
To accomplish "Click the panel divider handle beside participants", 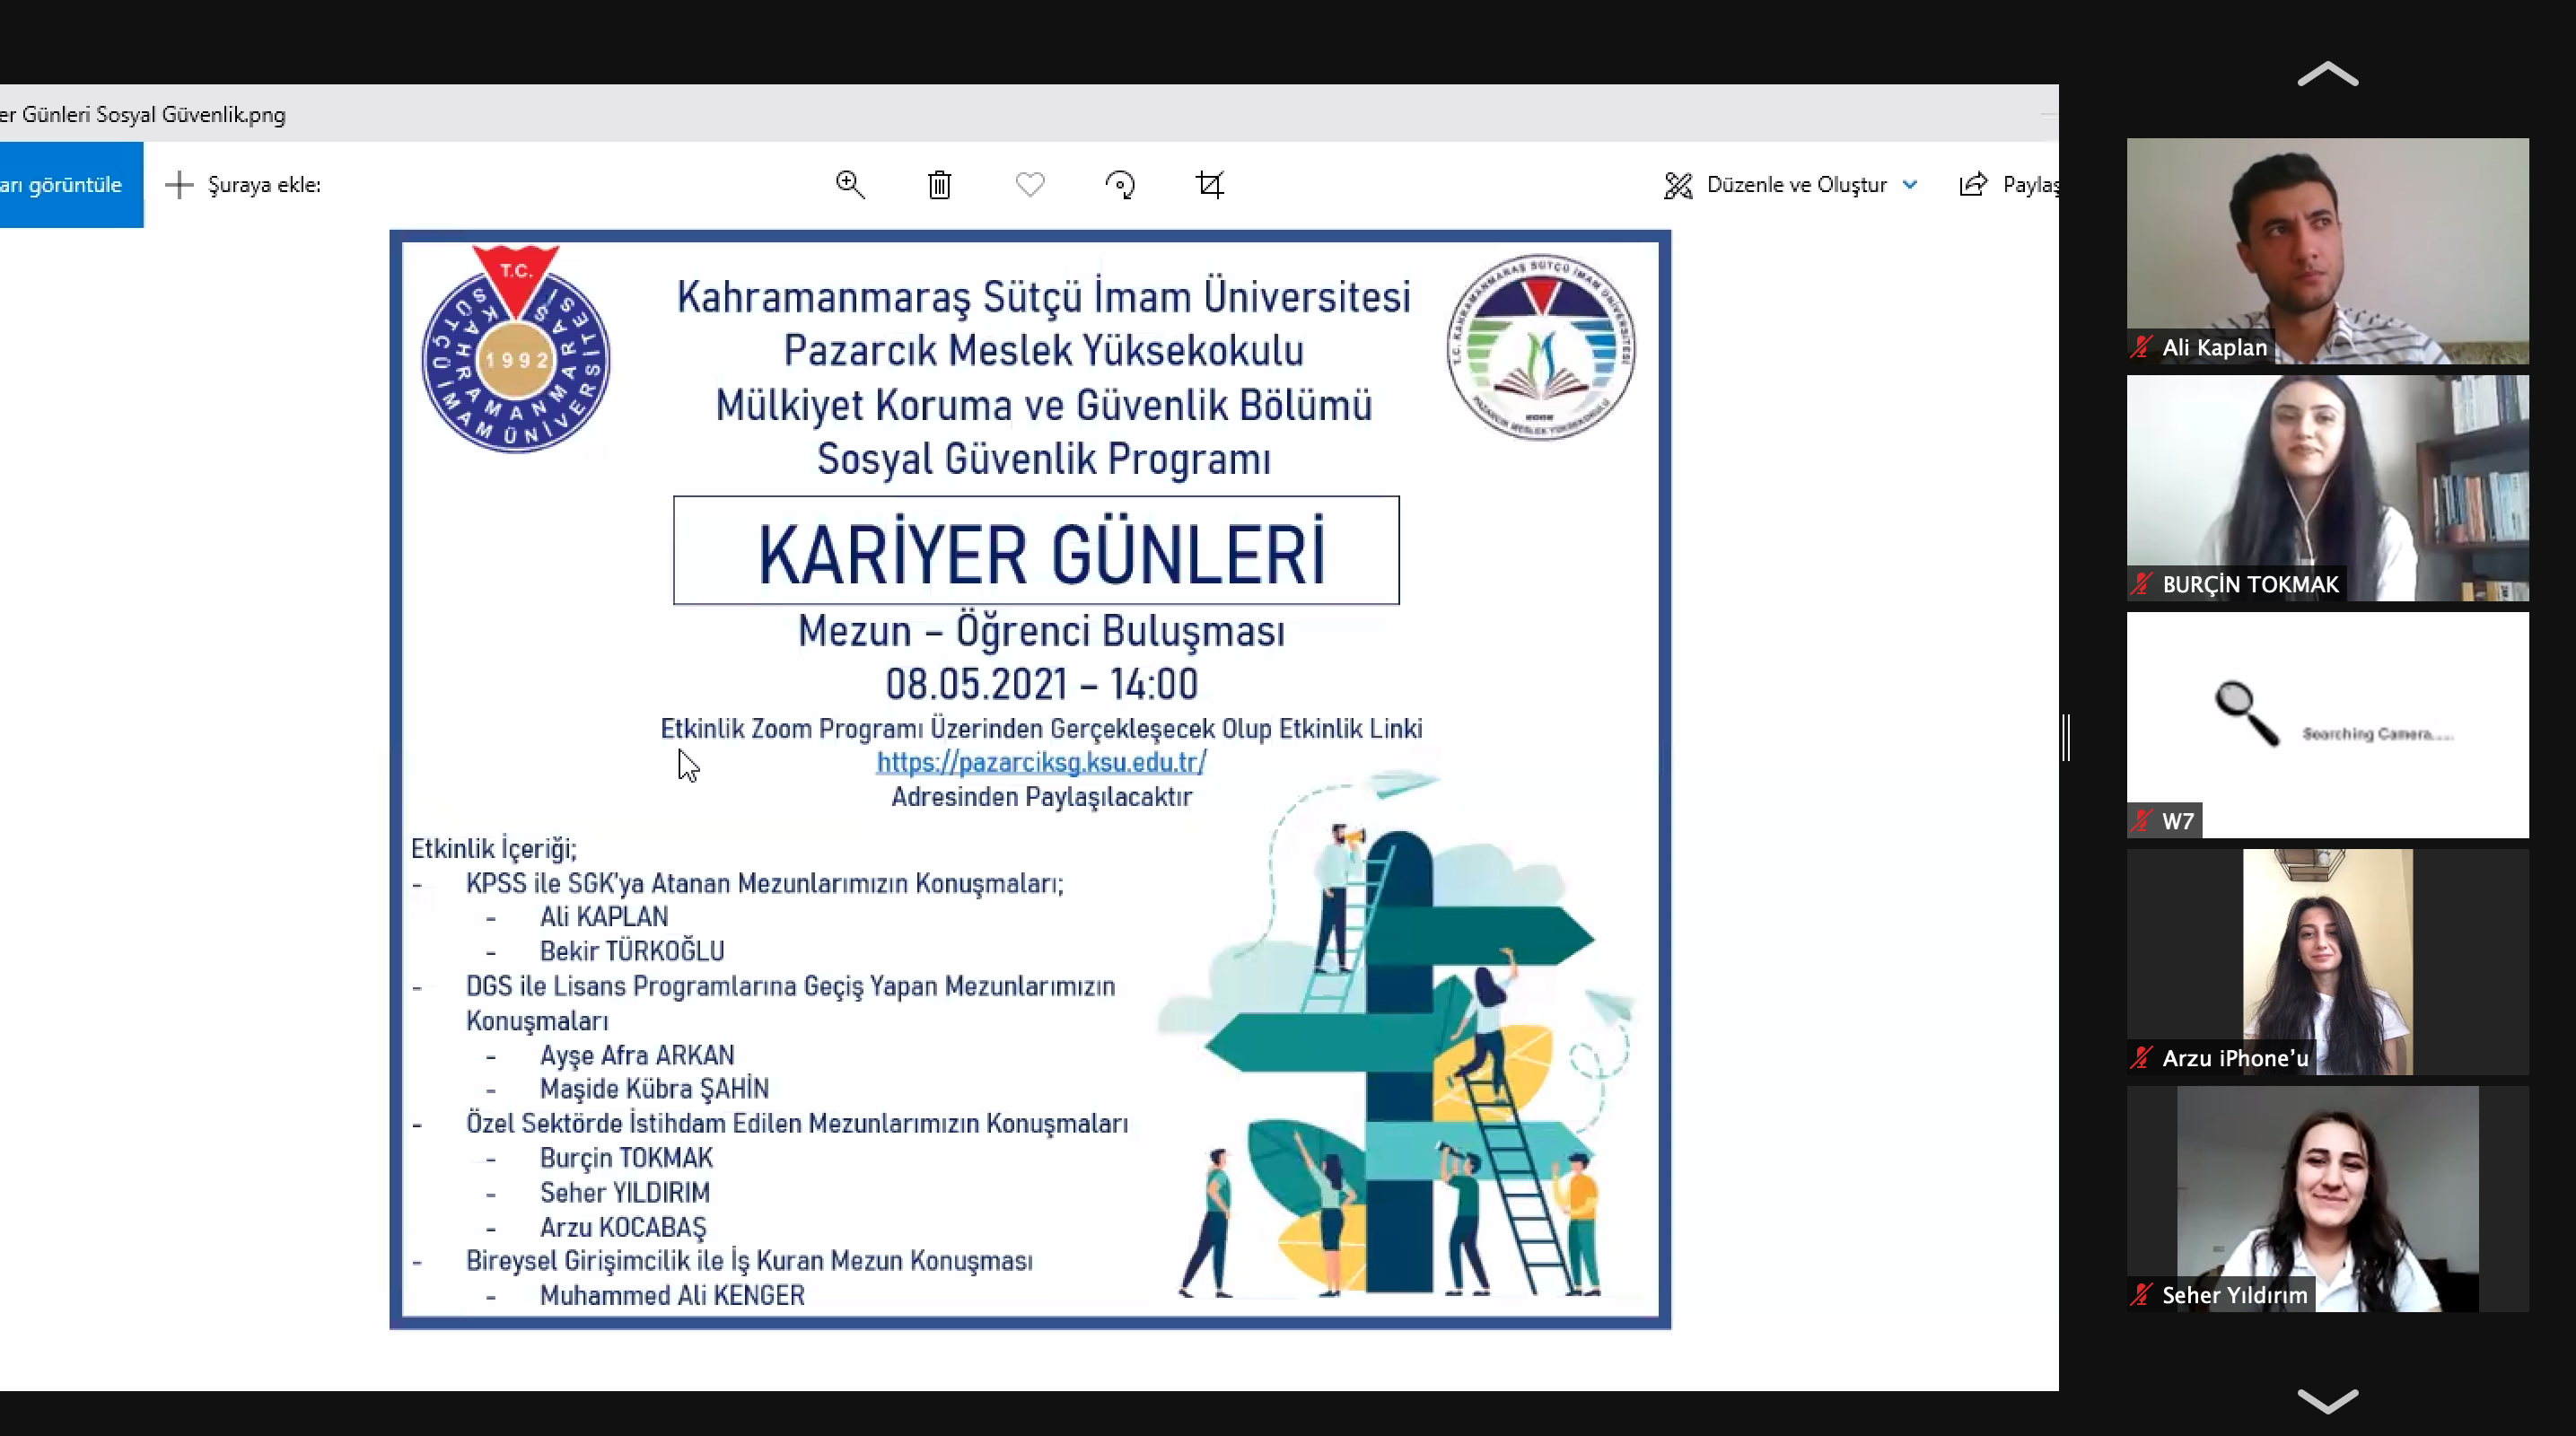I will (2065, 737).
